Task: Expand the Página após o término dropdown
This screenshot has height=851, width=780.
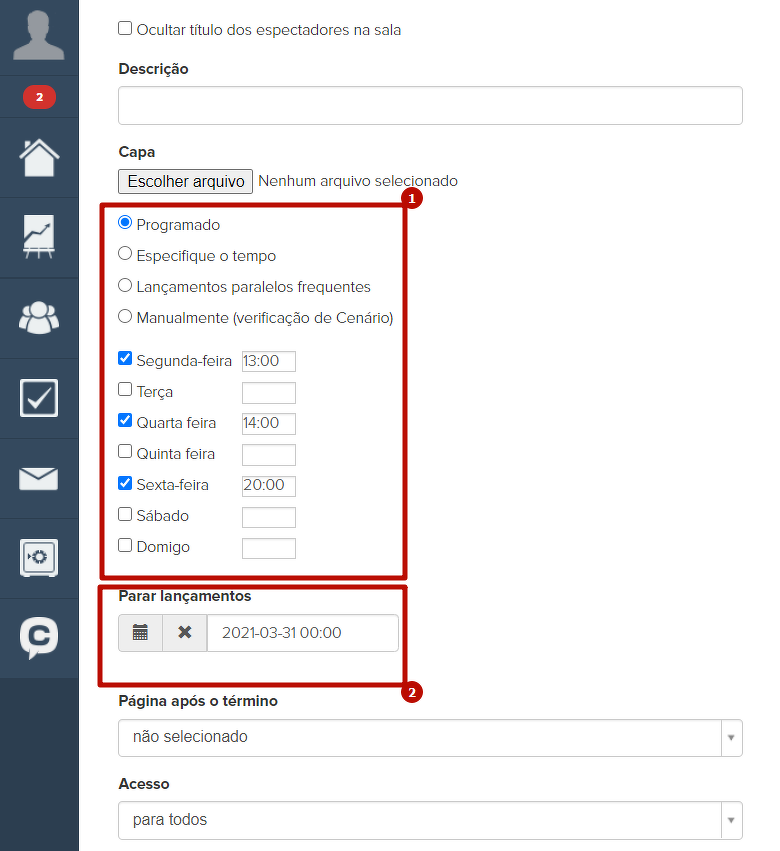Action: point(430,737)
